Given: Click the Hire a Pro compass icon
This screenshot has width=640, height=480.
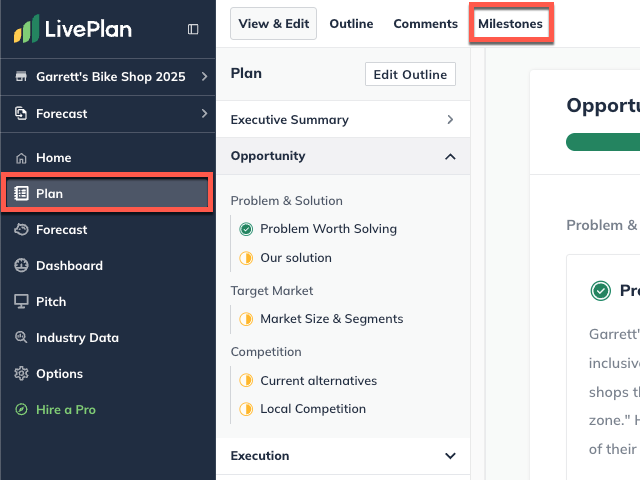Looking at the screenshot, I should [21, 409].
